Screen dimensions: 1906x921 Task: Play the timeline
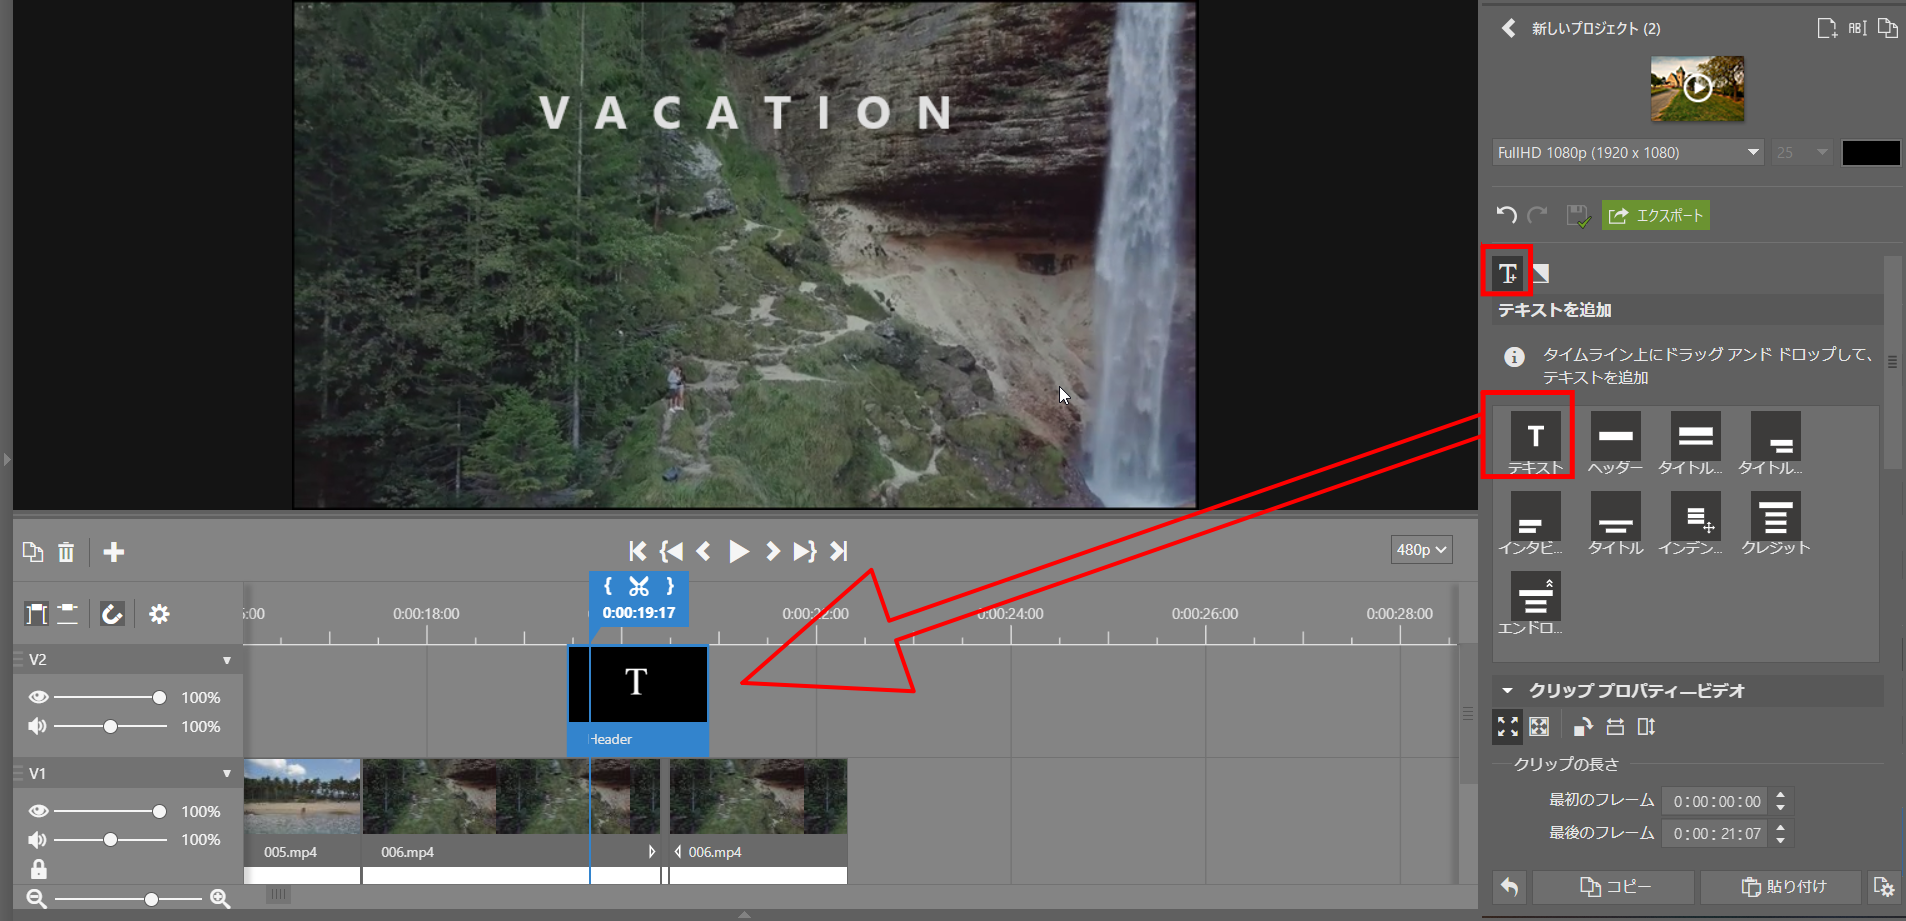[x=738, y=551]
